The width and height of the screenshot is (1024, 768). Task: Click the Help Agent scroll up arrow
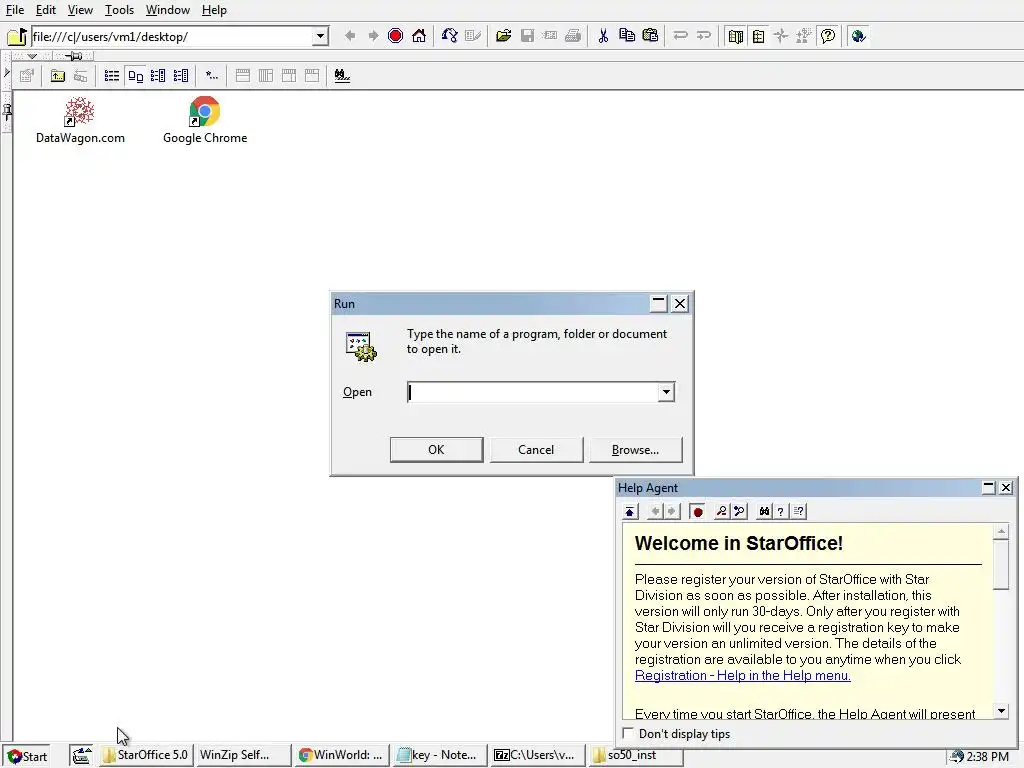point(1001,532)
